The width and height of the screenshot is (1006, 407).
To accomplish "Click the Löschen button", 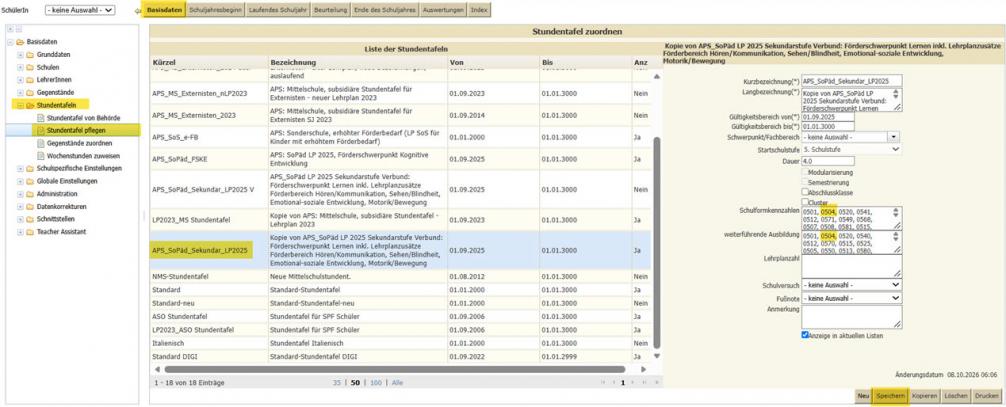I will point(957,396).
